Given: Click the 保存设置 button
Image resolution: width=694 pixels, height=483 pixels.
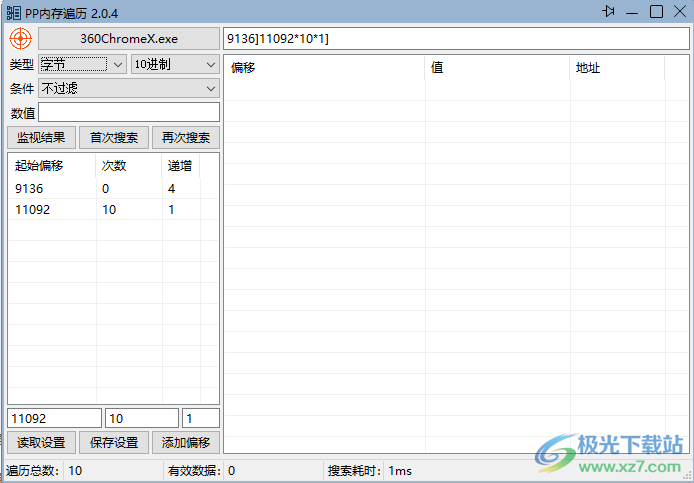Looking at the screenshot, I should pyautogui.click(x=113, y=442).
